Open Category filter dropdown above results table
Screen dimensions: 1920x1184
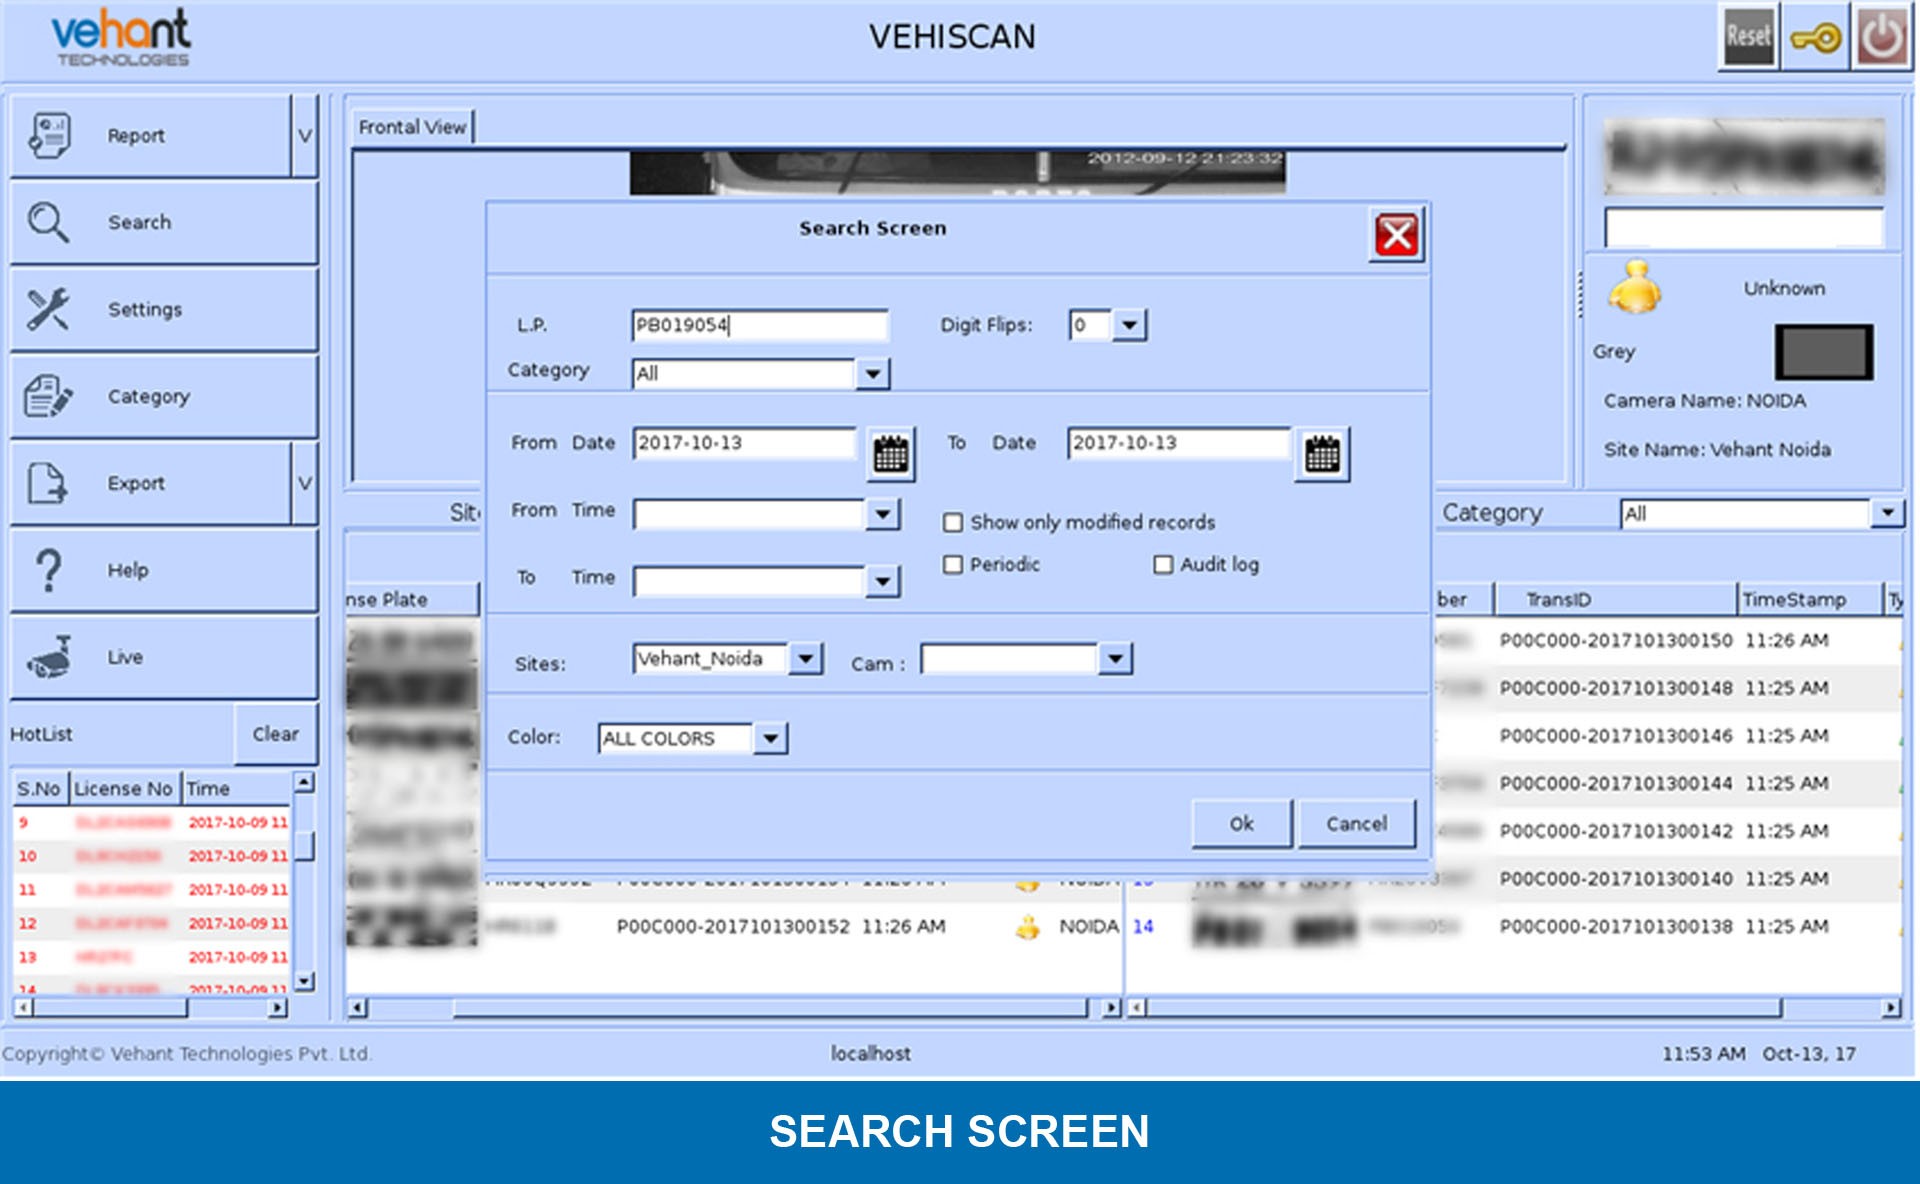tap(1886, 513)
